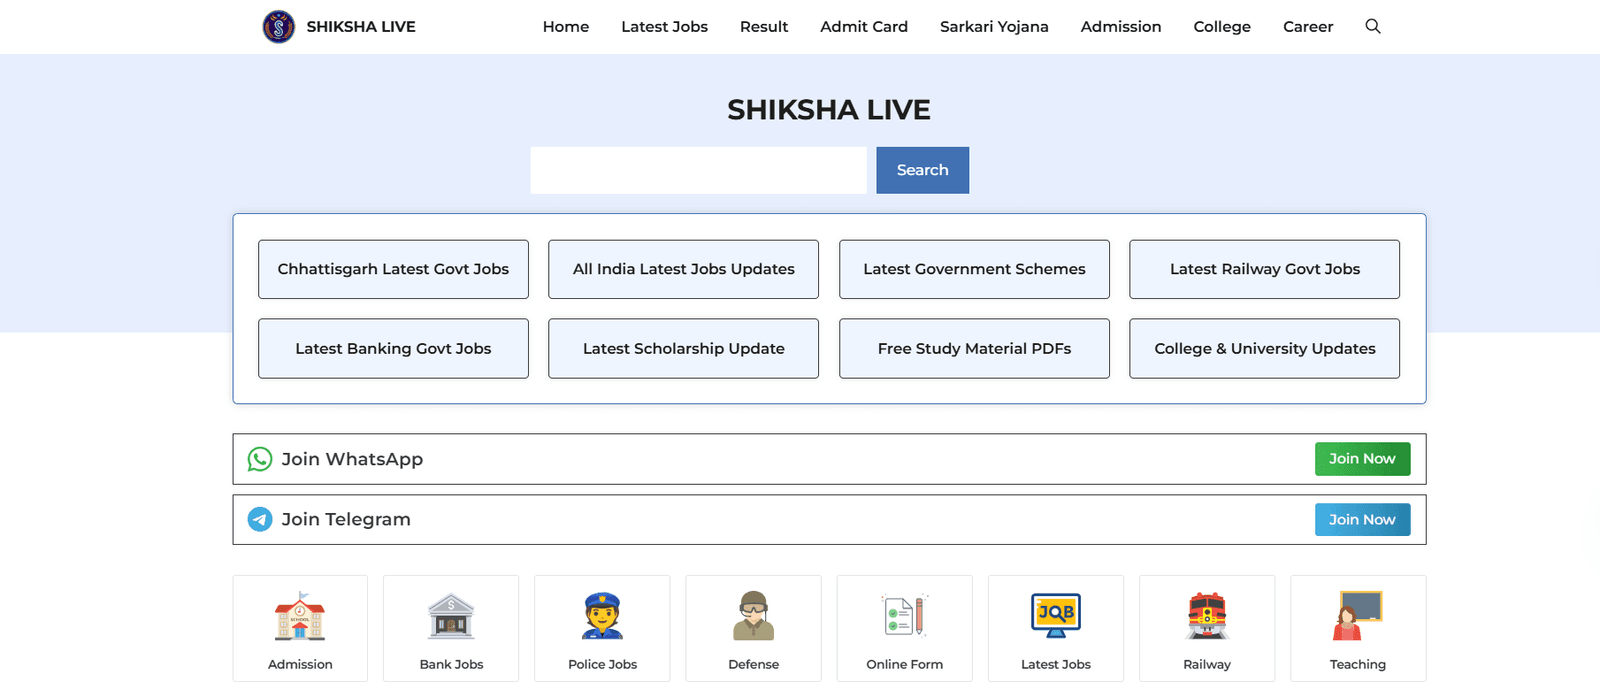This screenshot has width=1600, height=697.
Task: Click the Railway category label
Action: point(1207,664)
